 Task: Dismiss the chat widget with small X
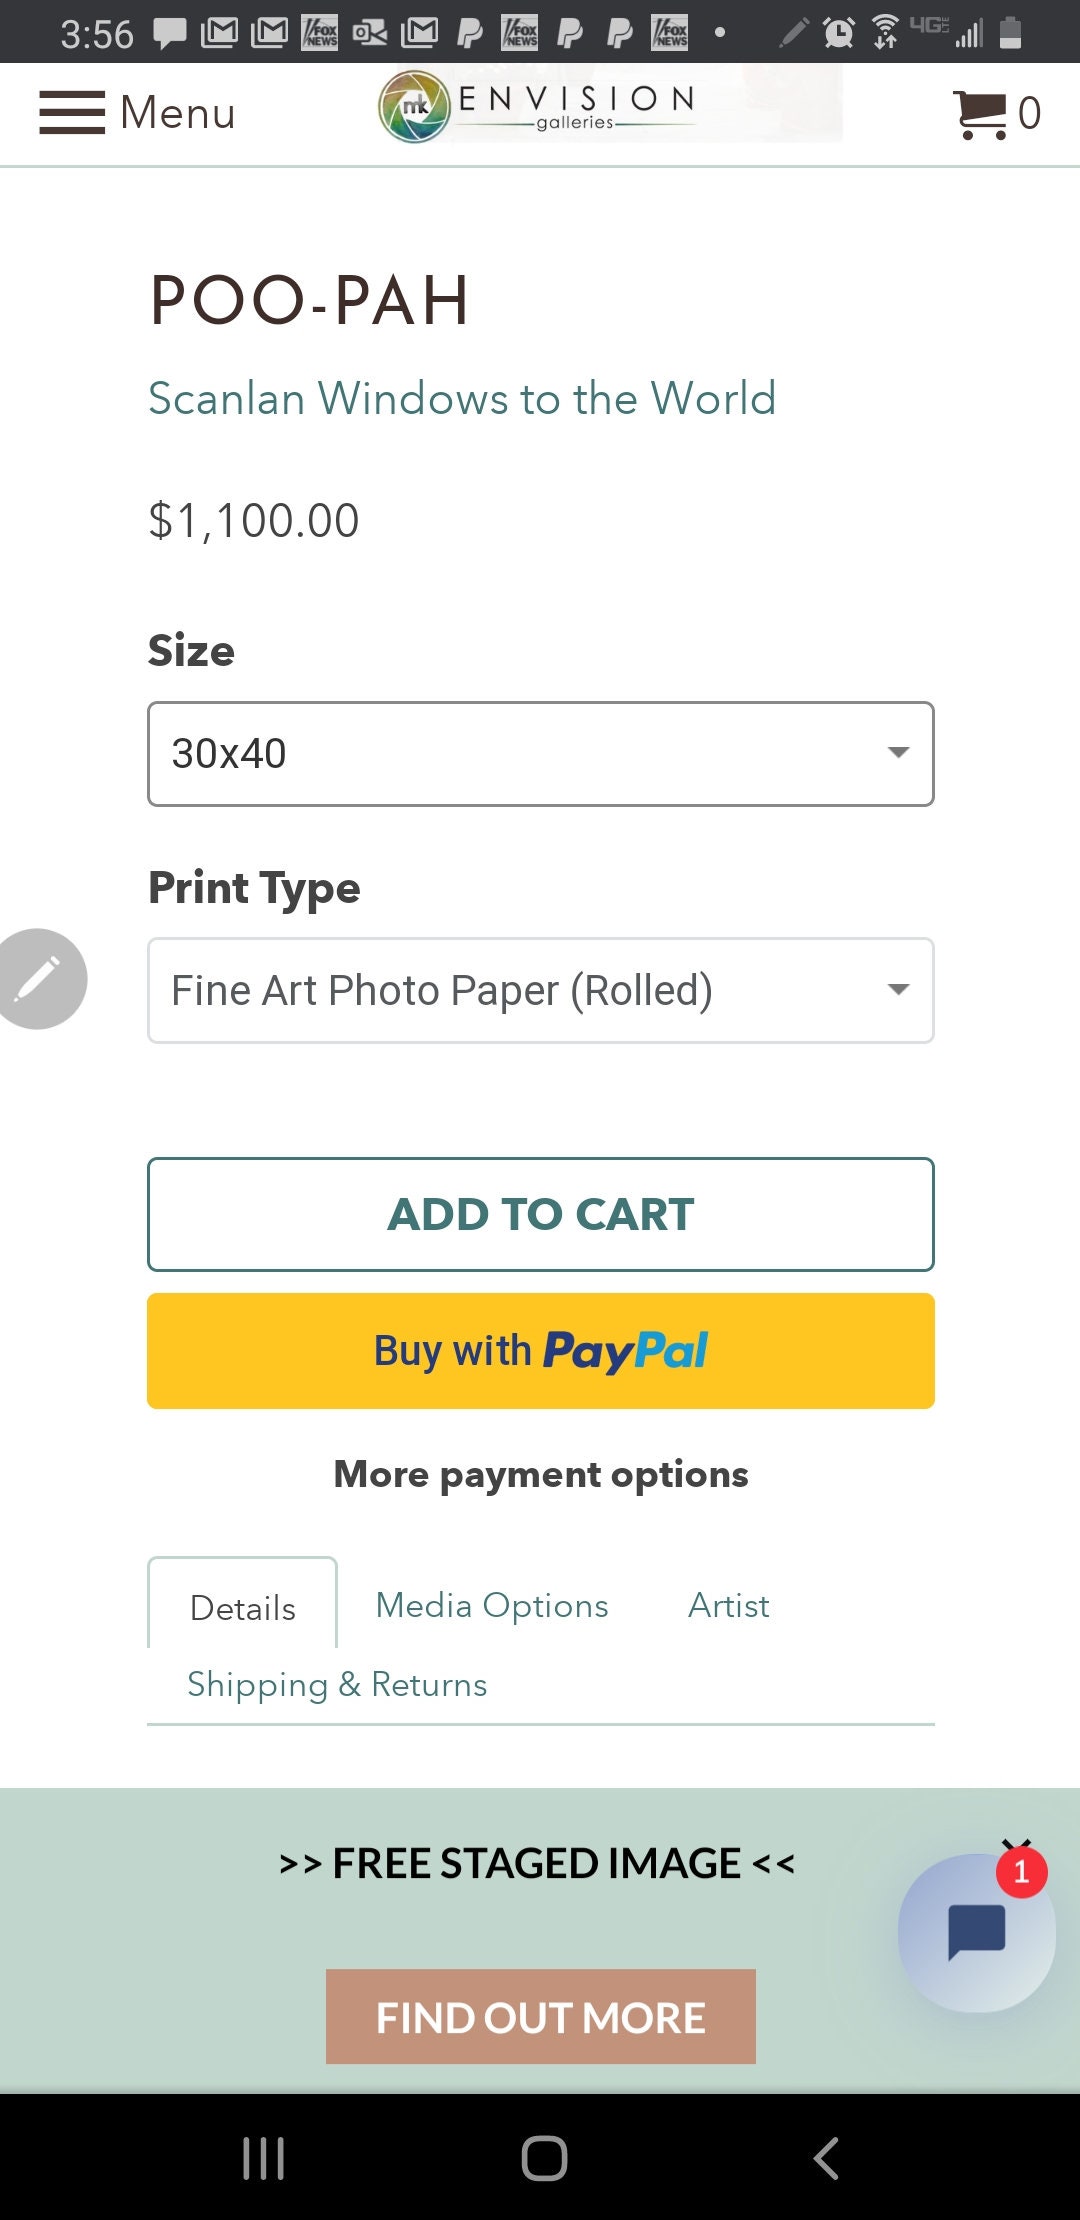point(1017,1842)
